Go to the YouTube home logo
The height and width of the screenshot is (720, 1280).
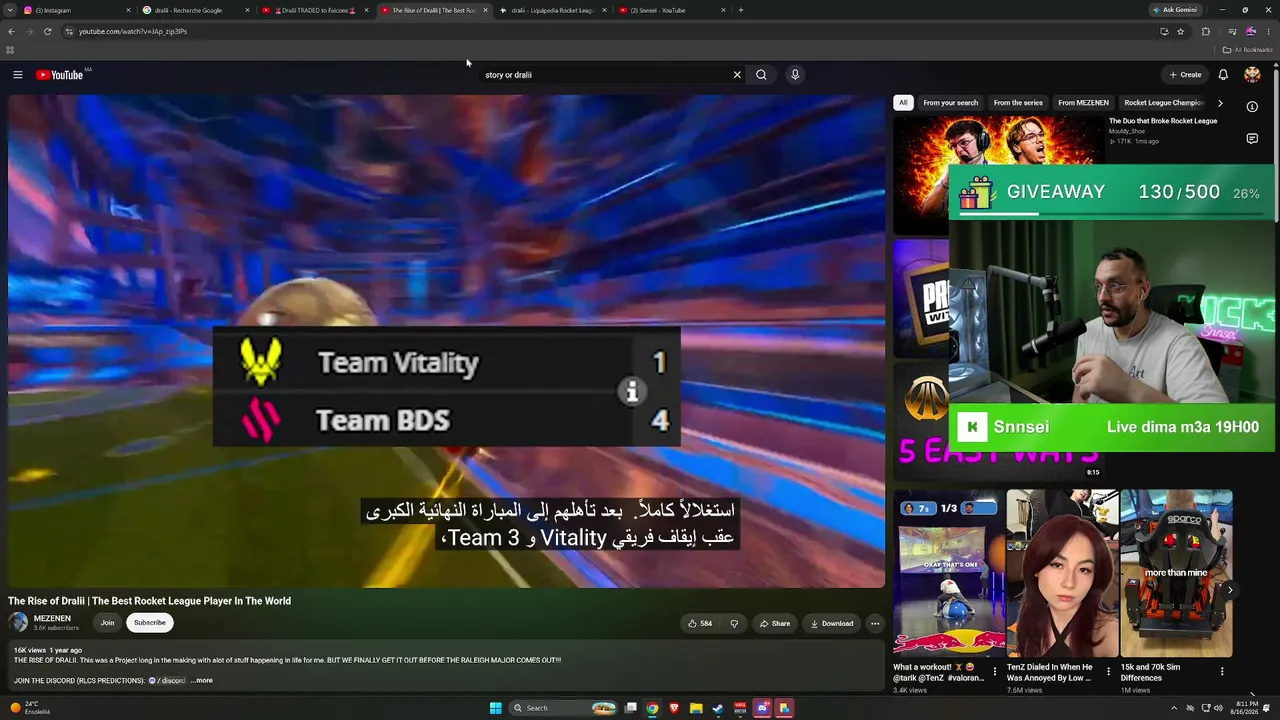(60, 75)
